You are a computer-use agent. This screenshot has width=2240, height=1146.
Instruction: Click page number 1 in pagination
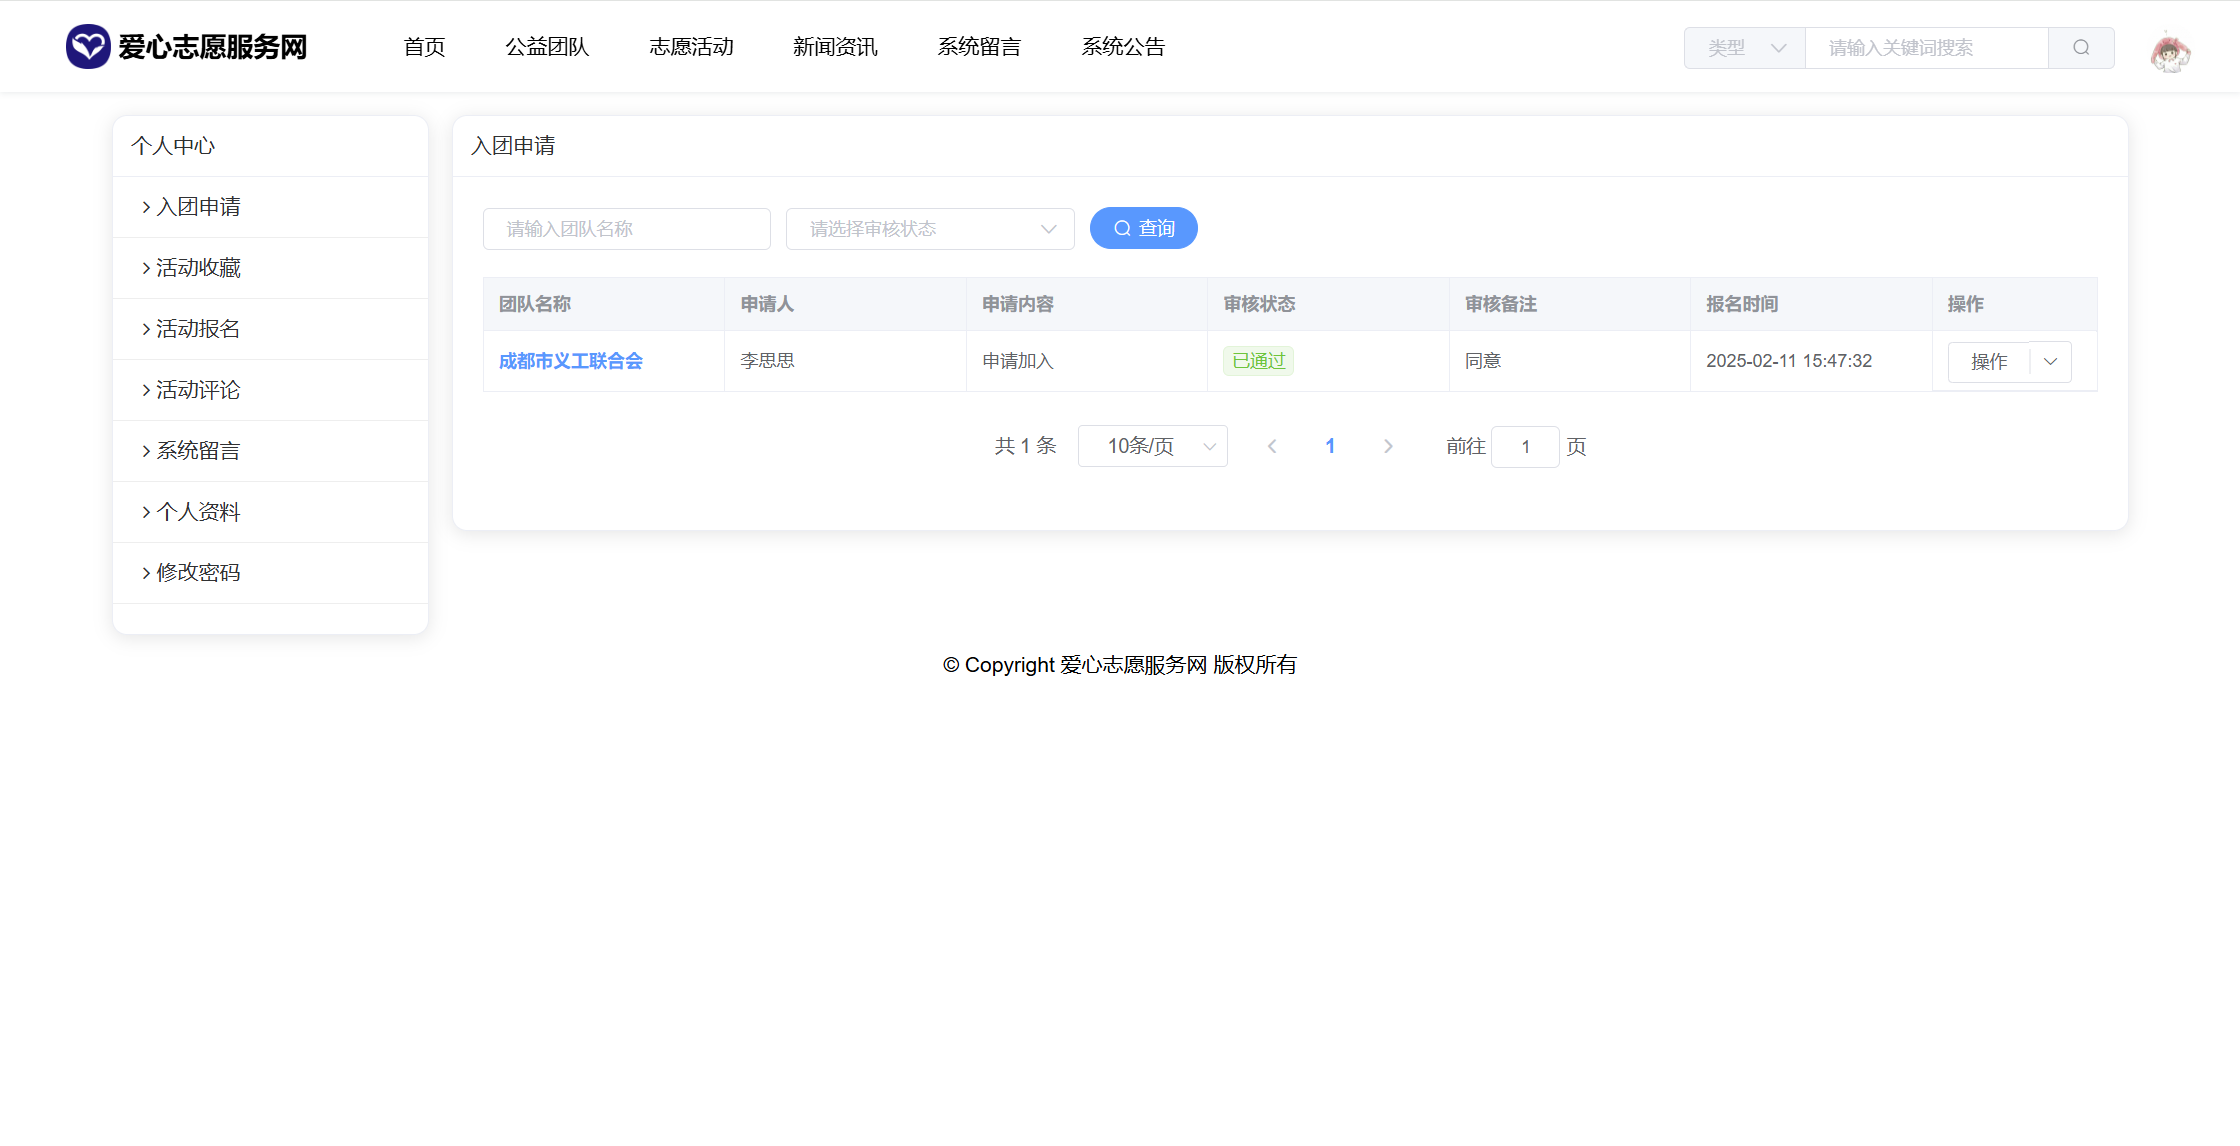coord(1330,446)
